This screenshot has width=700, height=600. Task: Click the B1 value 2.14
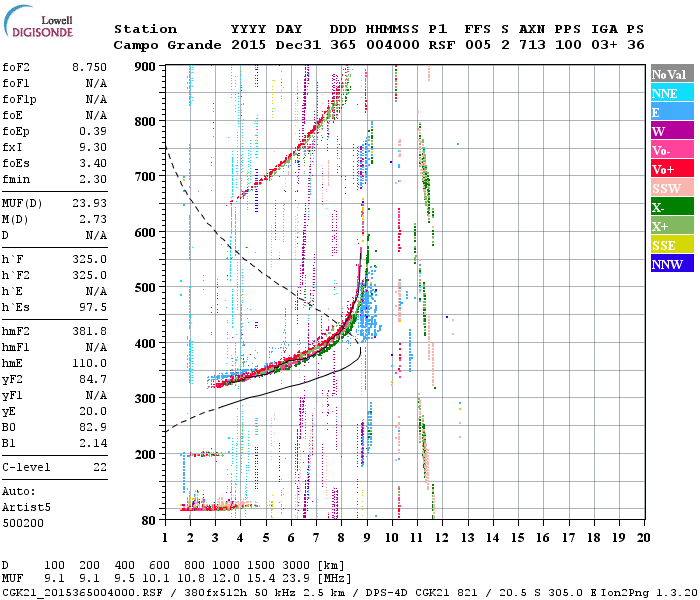[93, 444]
